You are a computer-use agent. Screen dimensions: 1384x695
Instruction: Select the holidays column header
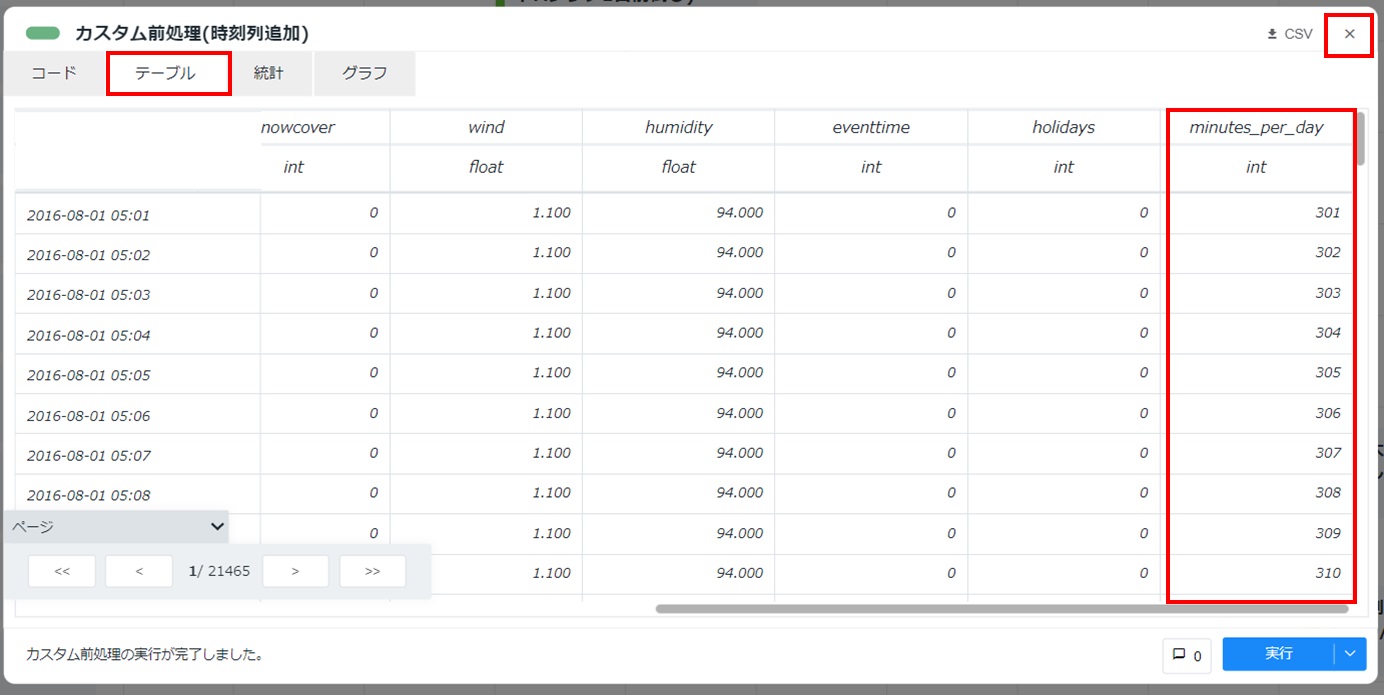point(1063,128)
